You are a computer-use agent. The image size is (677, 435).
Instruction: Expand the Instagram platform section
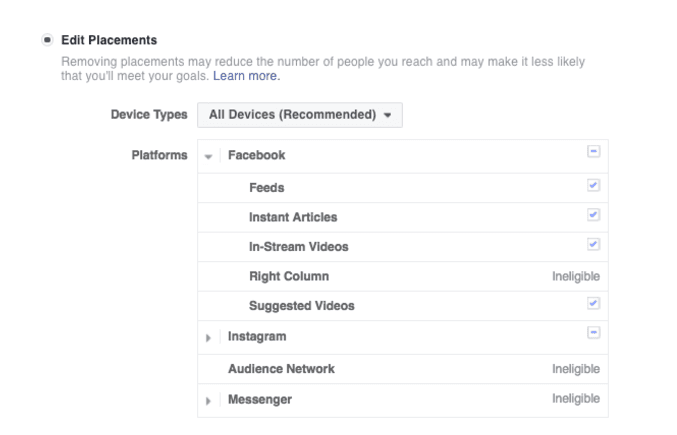[209, 339]
